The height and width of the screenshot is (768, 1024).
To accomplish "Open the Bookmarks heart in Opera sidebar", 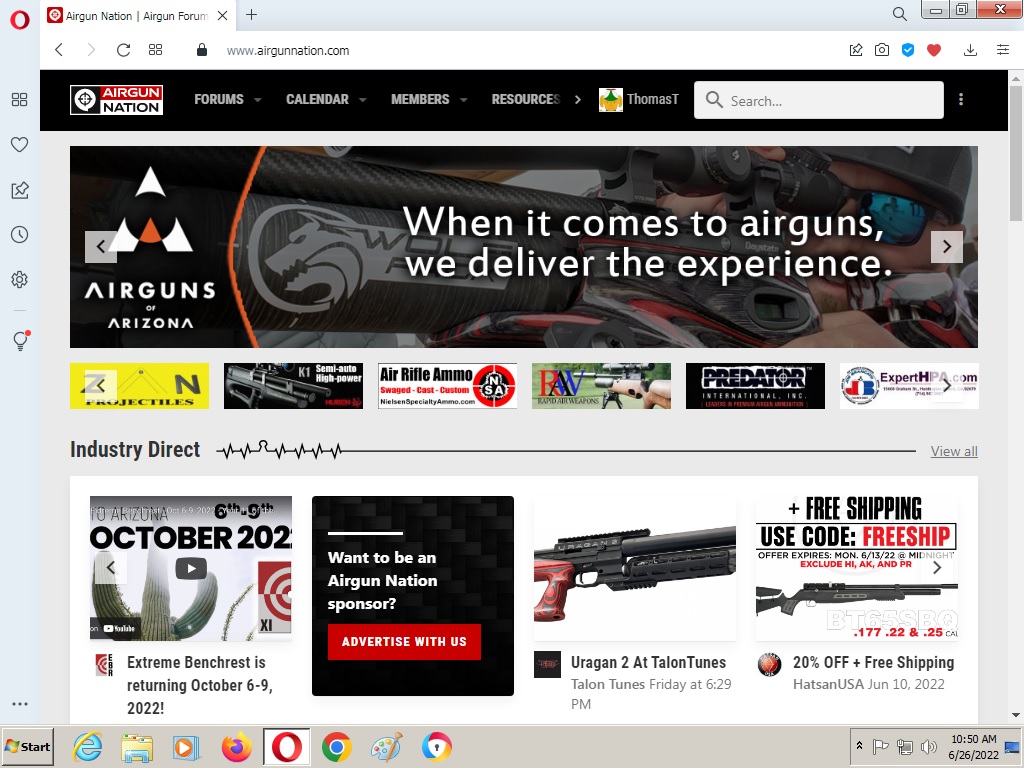I will 20,144.
